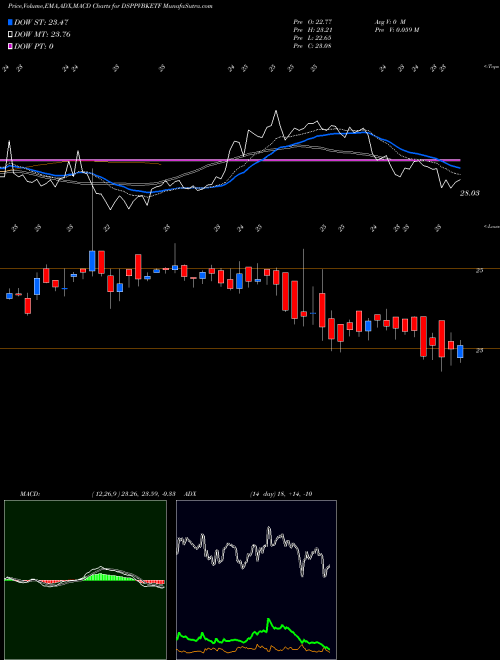Click the white DOW MT legend swatch

pos(10,34)
